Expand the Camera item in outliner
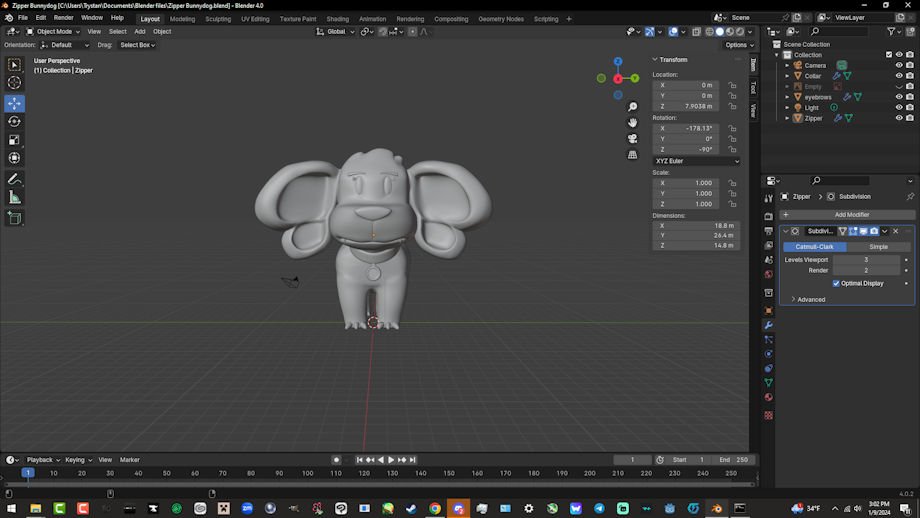Screen dimensions: 920x518 pos(788,65)
